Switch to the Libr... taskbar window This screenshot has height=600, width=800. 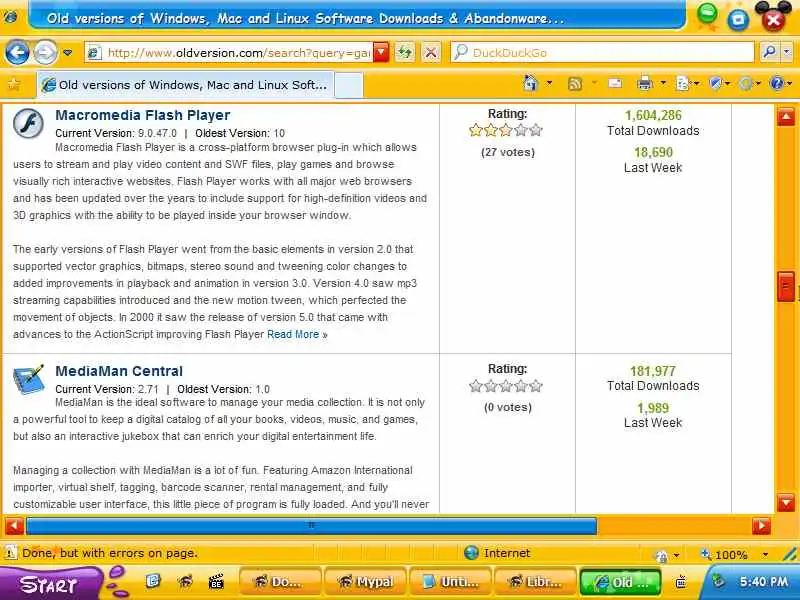pyautogui.click(x=536, y=582)
